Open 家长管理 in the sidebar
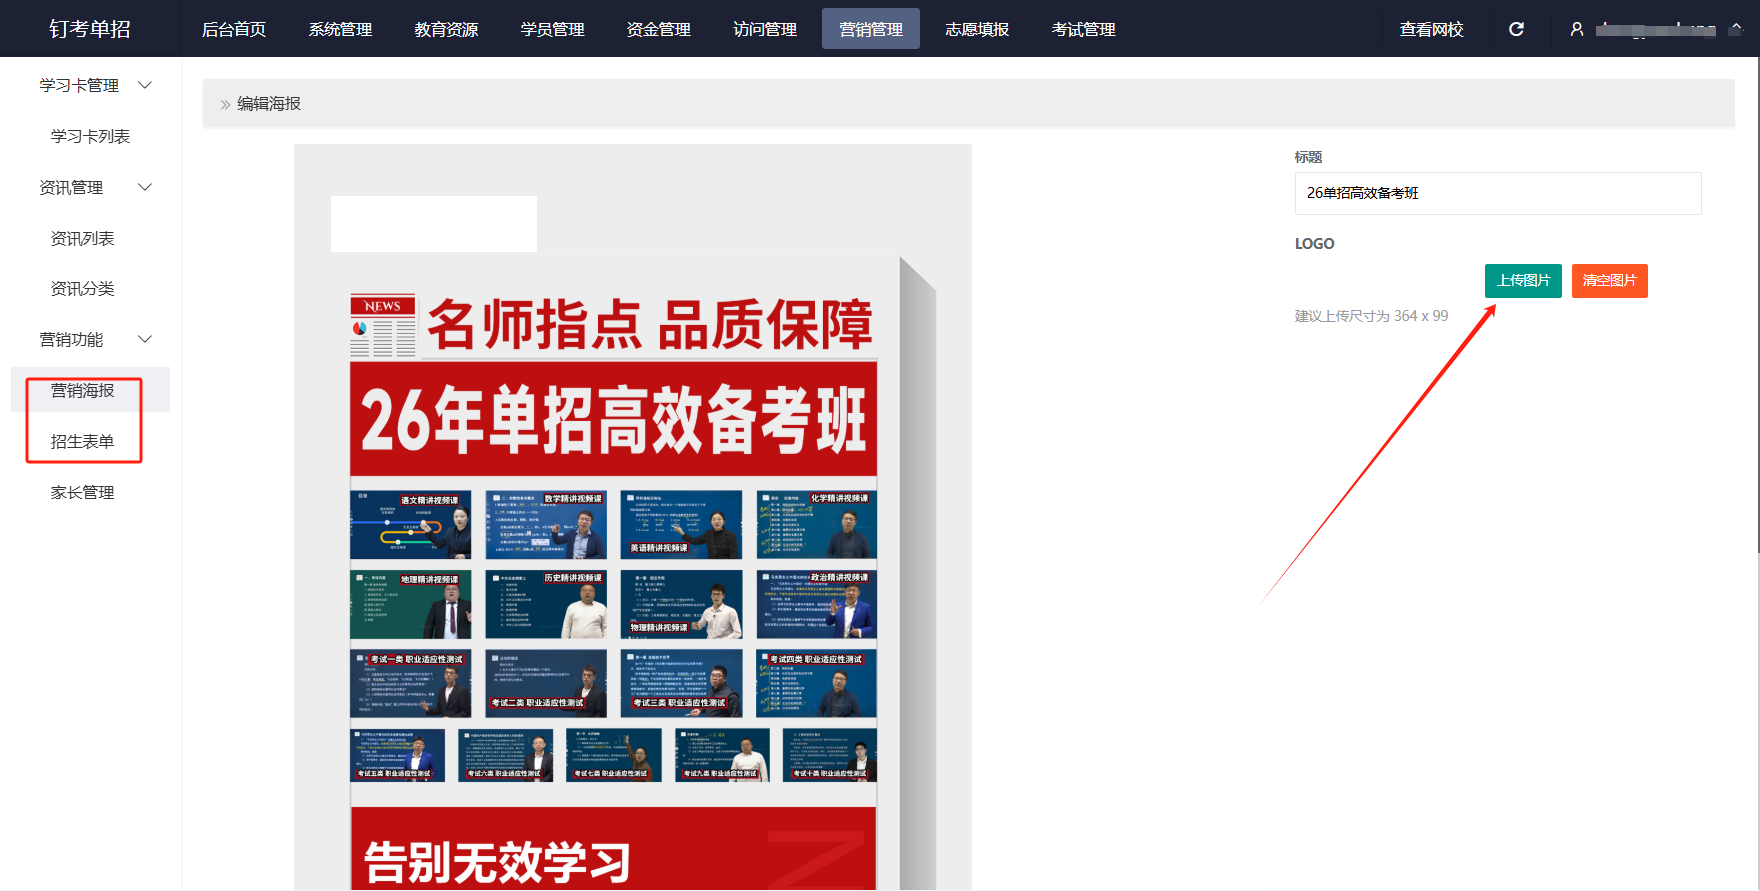The height and width of the screenshot is (891, 1760). click(83, 492)
